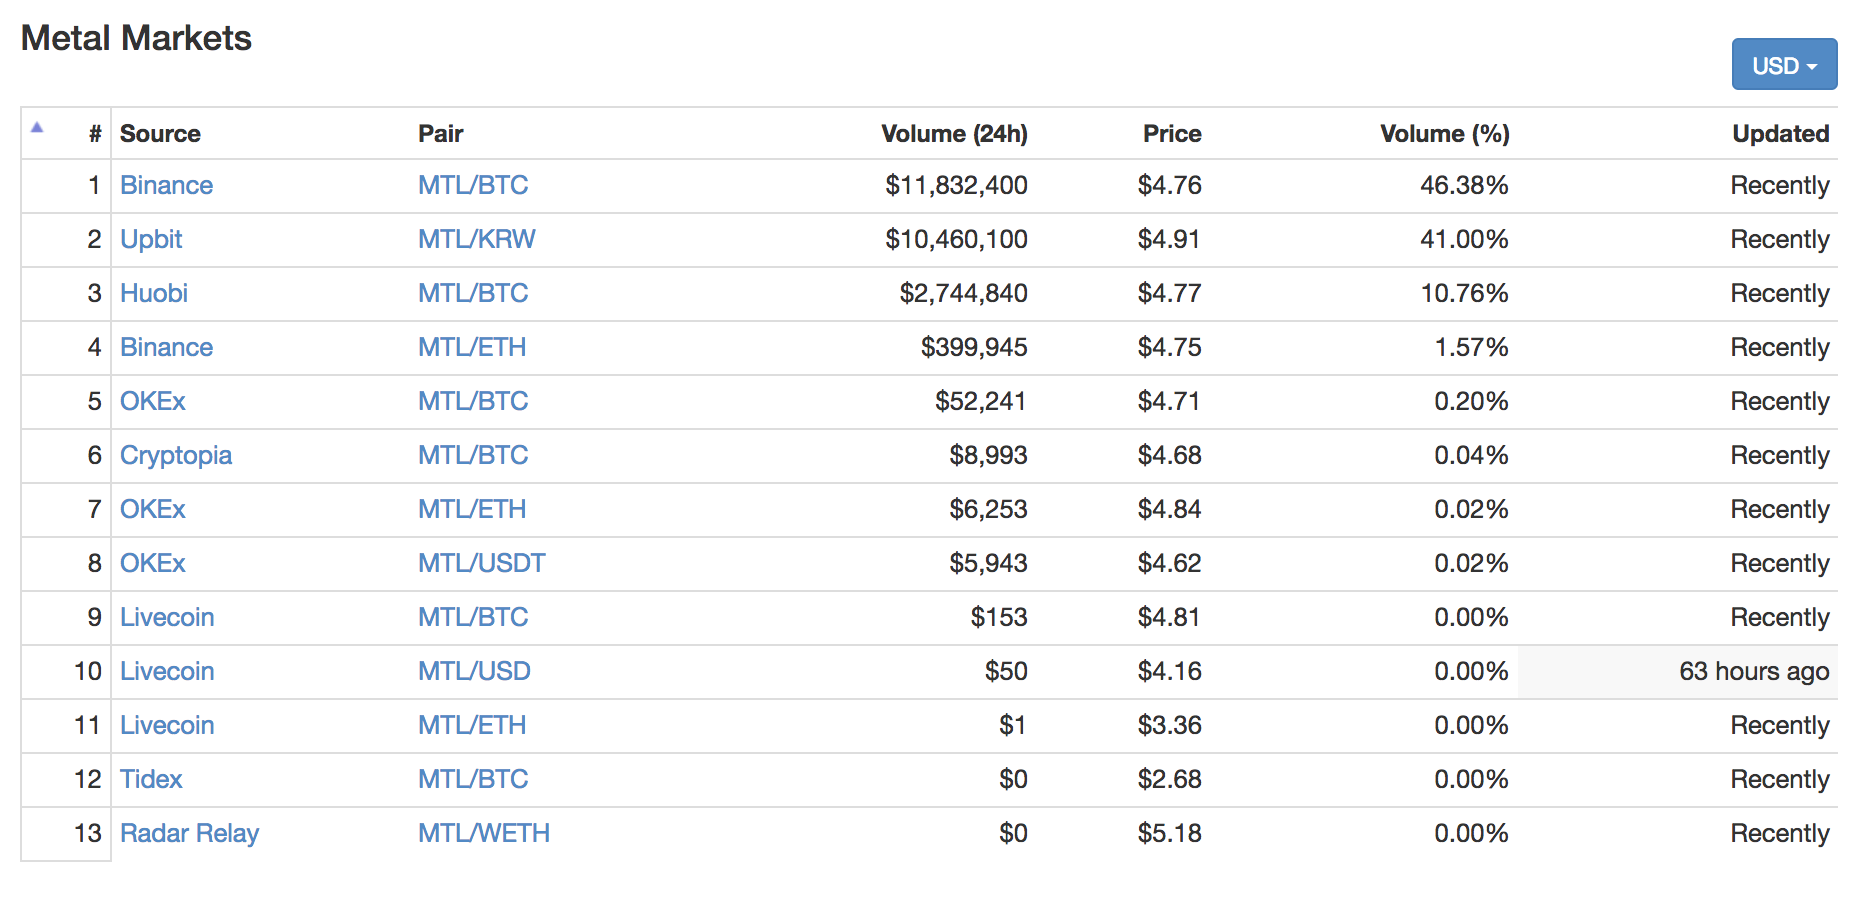Open MTL/ETH pair in Livecoin row 11
Screen dimensions: 1876x900
click(472, 725)
